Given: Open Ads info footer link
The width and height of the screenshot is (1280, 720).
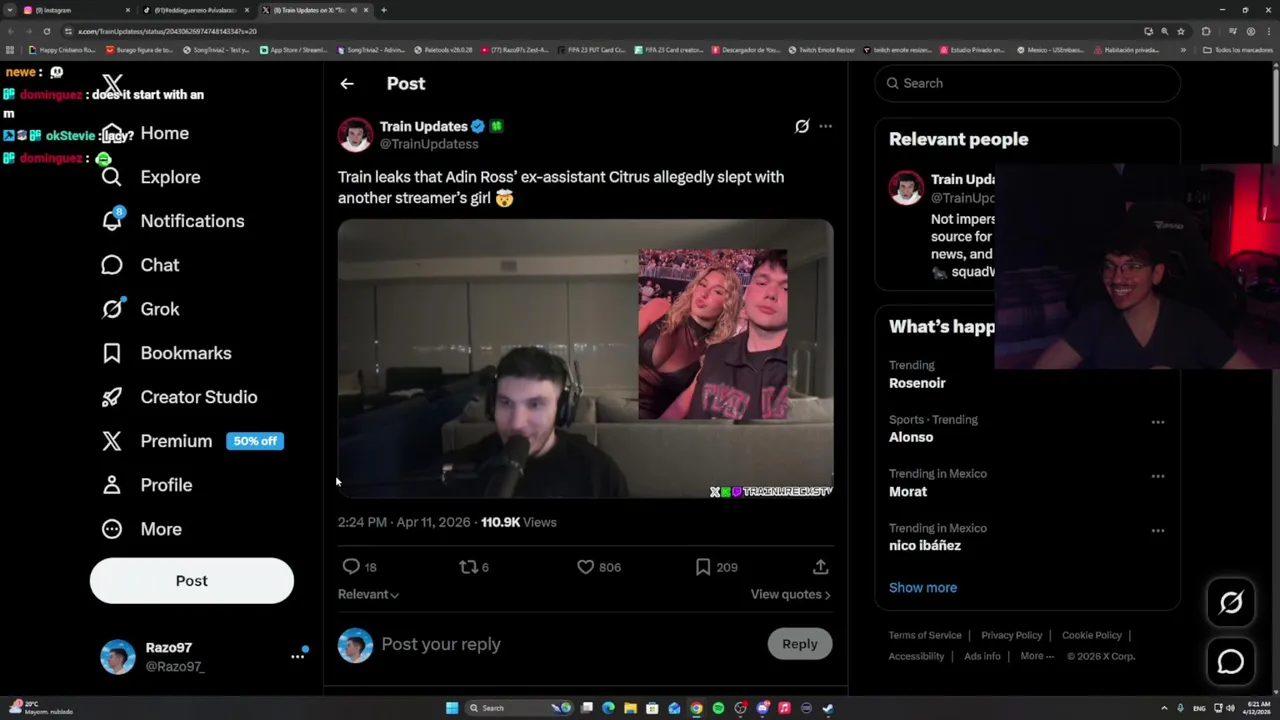Looking at the screenshot, I should (x=982, y=656).
